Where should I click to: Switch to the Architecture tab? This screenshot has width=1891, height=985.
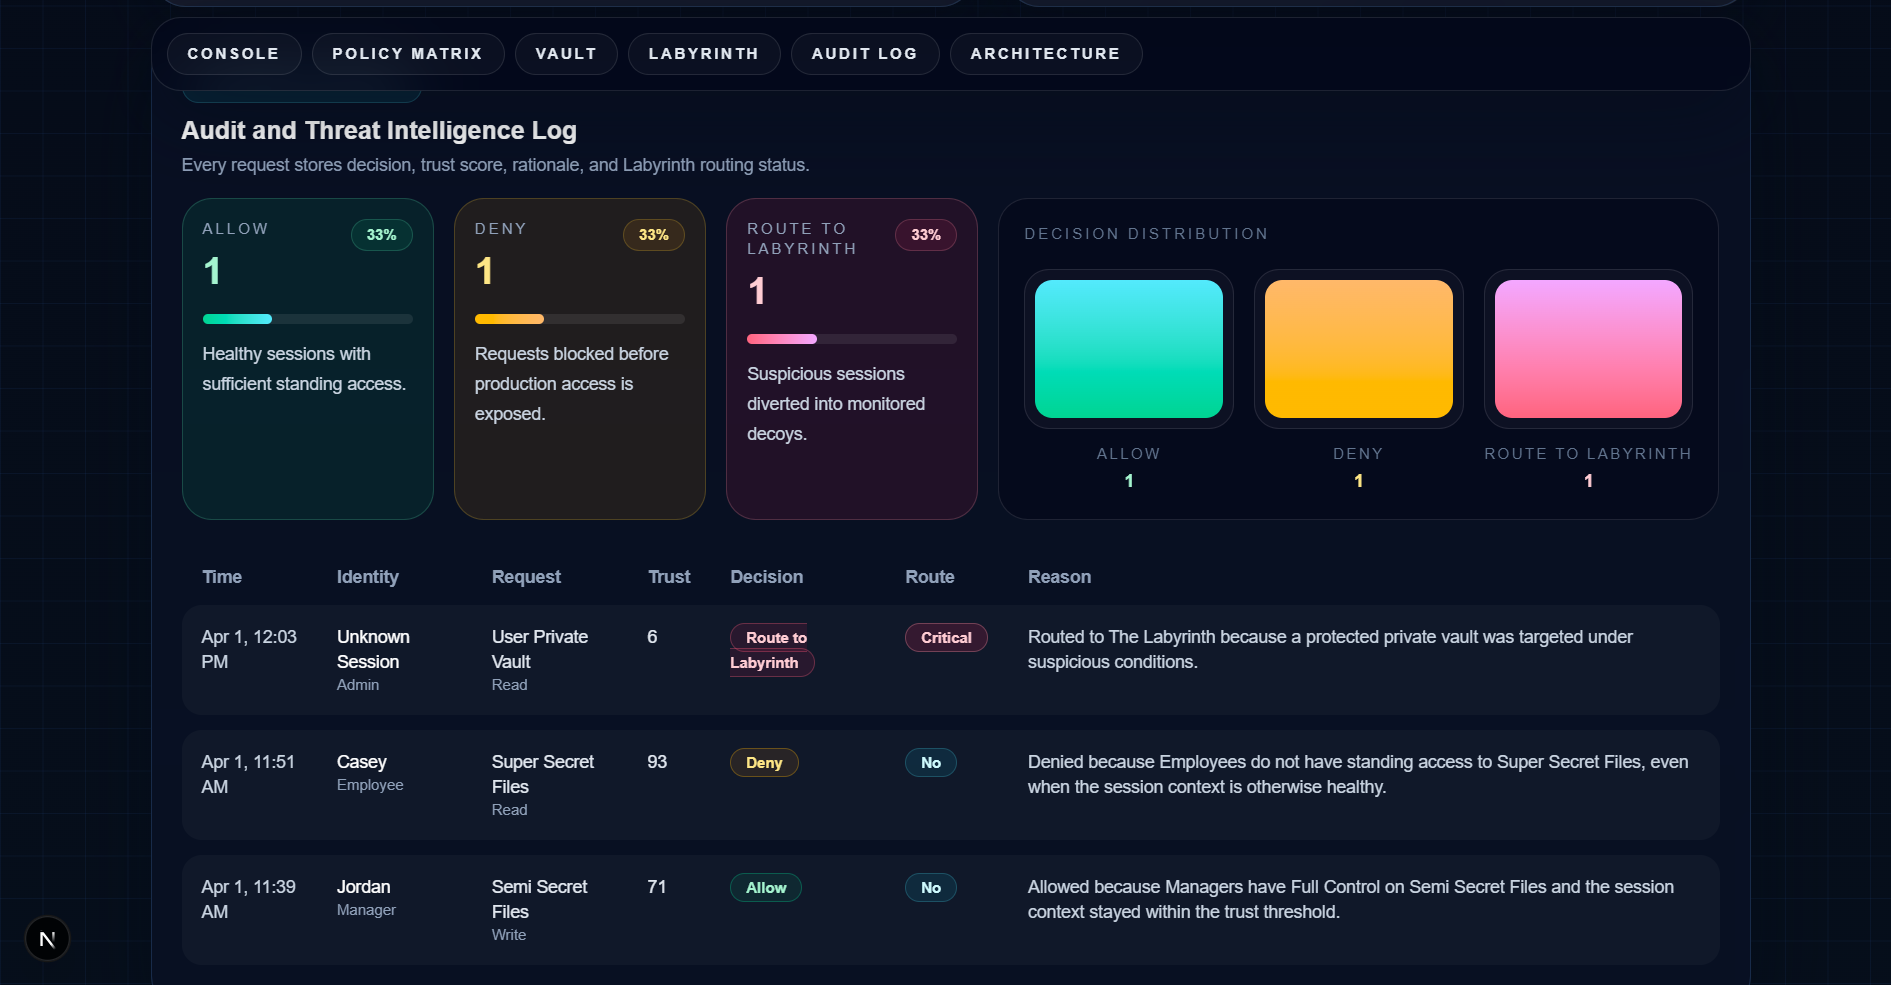[1045, 53]
